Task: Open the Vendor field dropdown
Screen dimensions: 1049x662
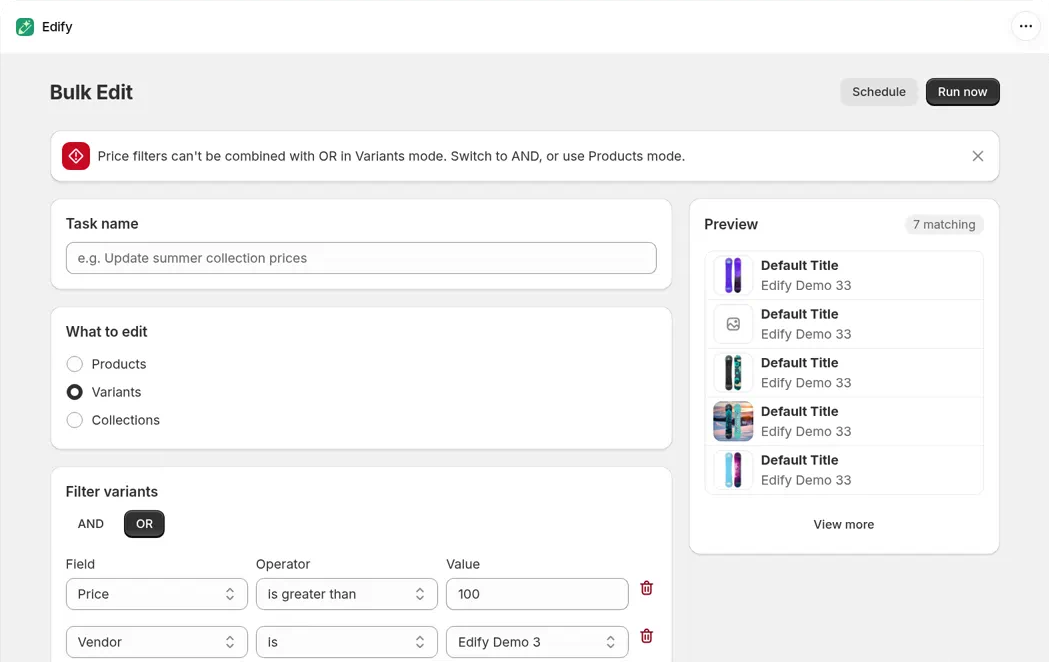Action: click(x=157, y=642)
